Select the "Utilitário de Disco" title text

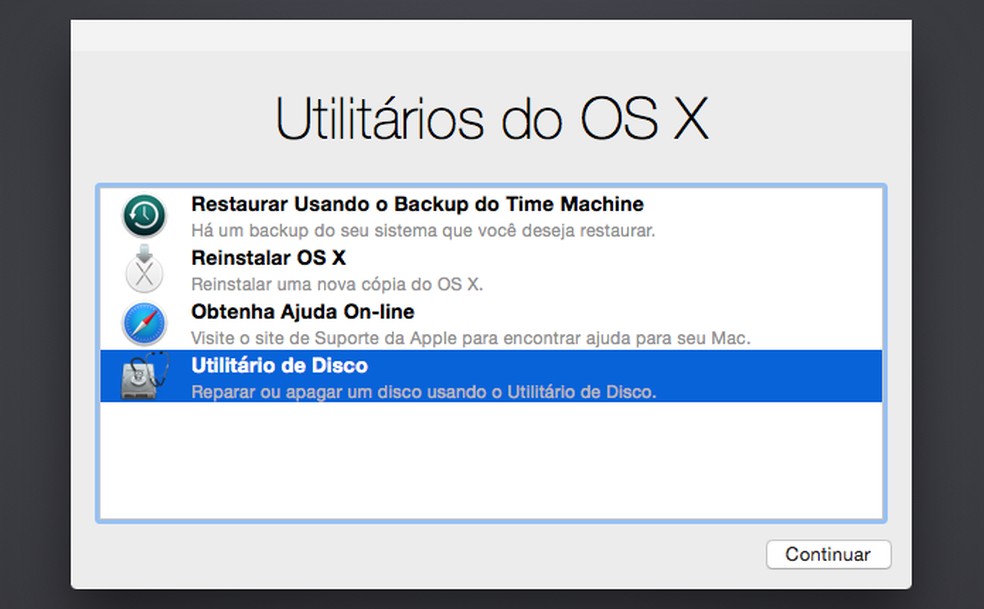(279, 366)
